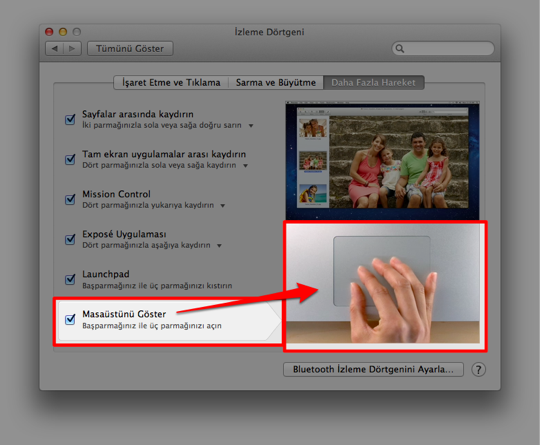The width and height of the screenshot is (540, 445).
Task: Click Bluetooth İzleme Dörtgenini Ayarla button
Action: [373, 370]
